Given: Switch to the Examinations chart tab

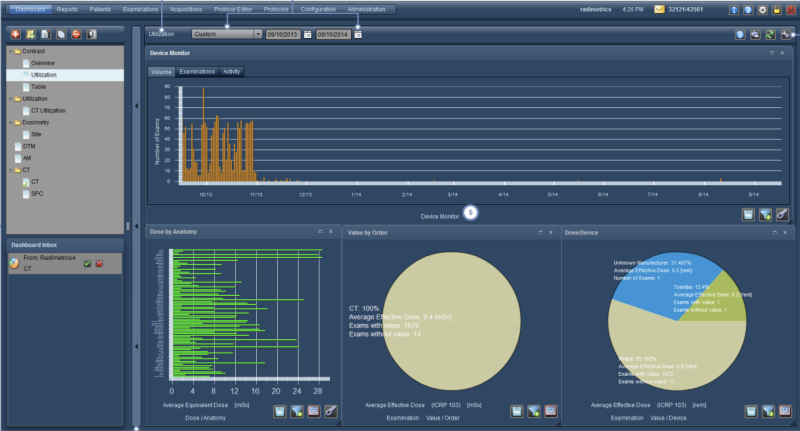Looking at the screenshot, I should (197, 72).
